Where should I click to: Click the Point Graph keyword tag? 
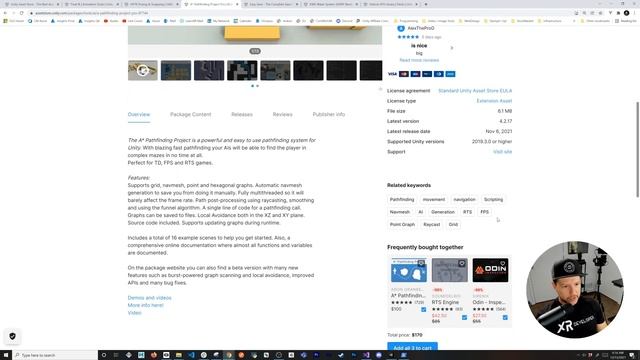click(402, 224)
